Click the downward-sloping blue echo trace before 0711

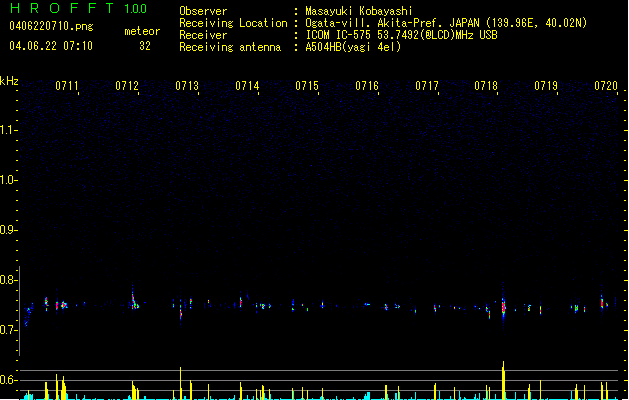28,315
